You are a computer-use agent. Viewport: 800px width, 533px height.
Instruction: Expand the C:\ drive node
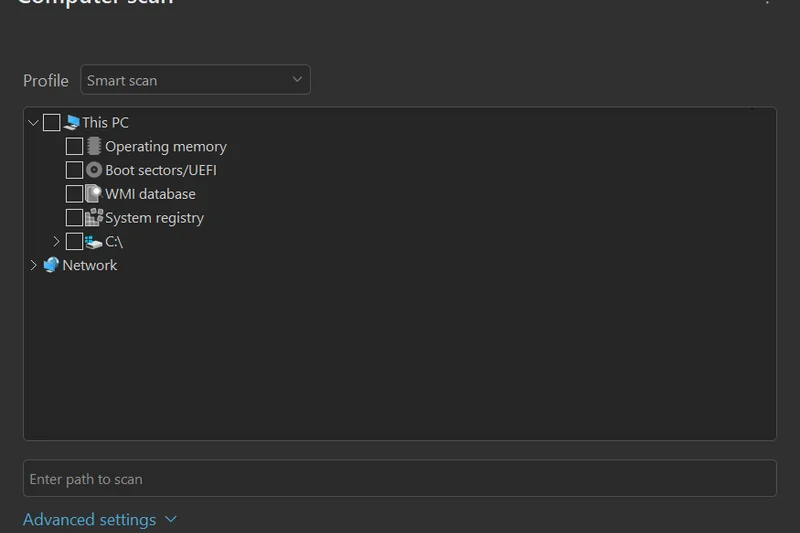(56, 242)
